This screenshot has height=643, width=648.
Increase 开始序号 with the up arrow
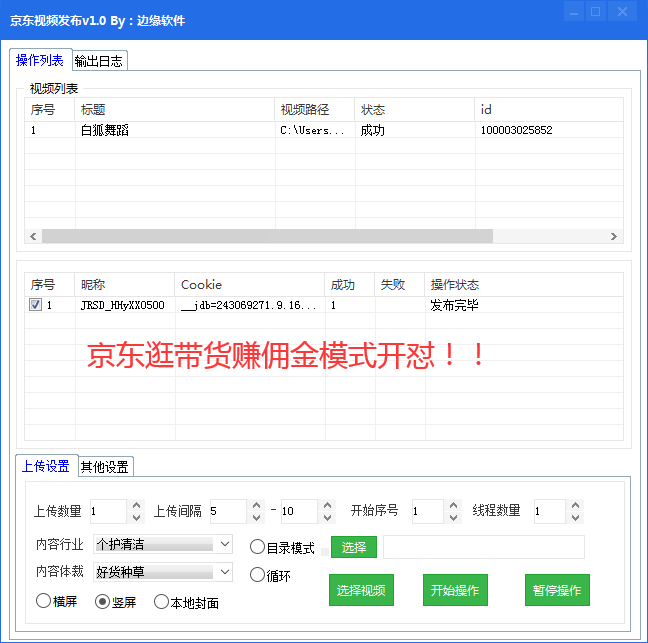[x=453, y=505]
